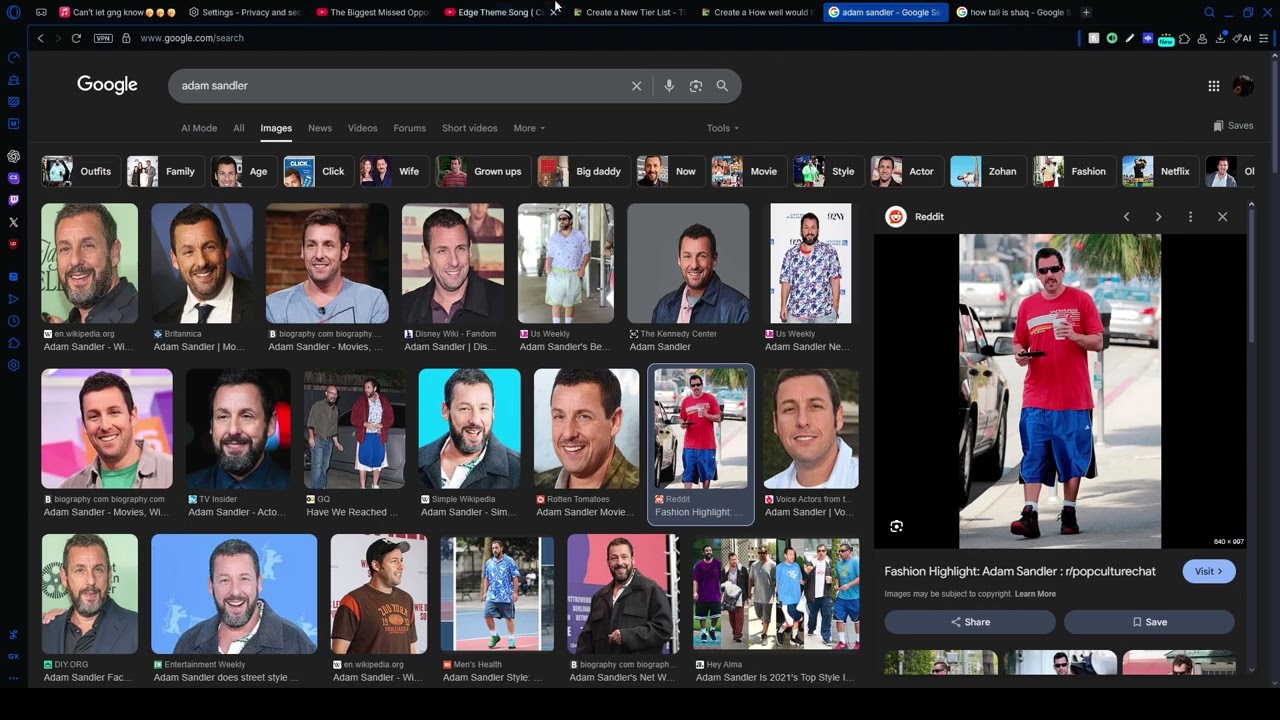Open the GQ 'Have We Reached' image result
This screenshot has width=1280, height=720.
[x=354, y=429]
